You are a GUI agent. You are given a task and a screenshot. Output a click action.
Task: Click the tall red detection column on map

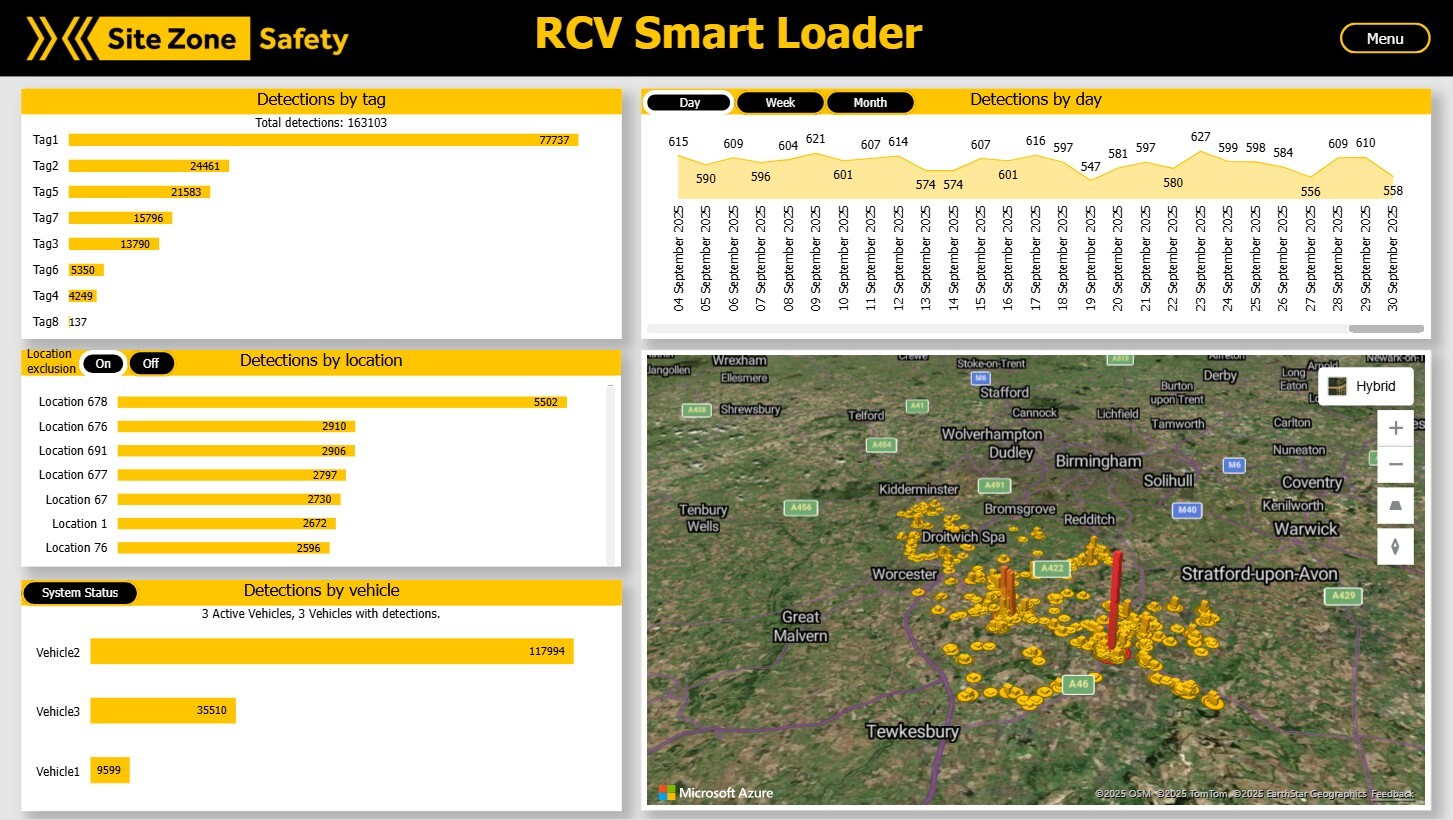tap(1115, 600)
